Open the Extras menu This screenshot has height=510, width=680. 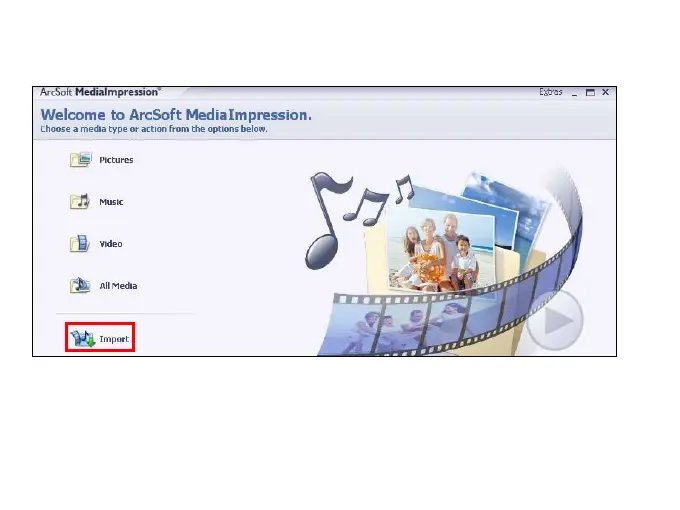click(551, 92)
